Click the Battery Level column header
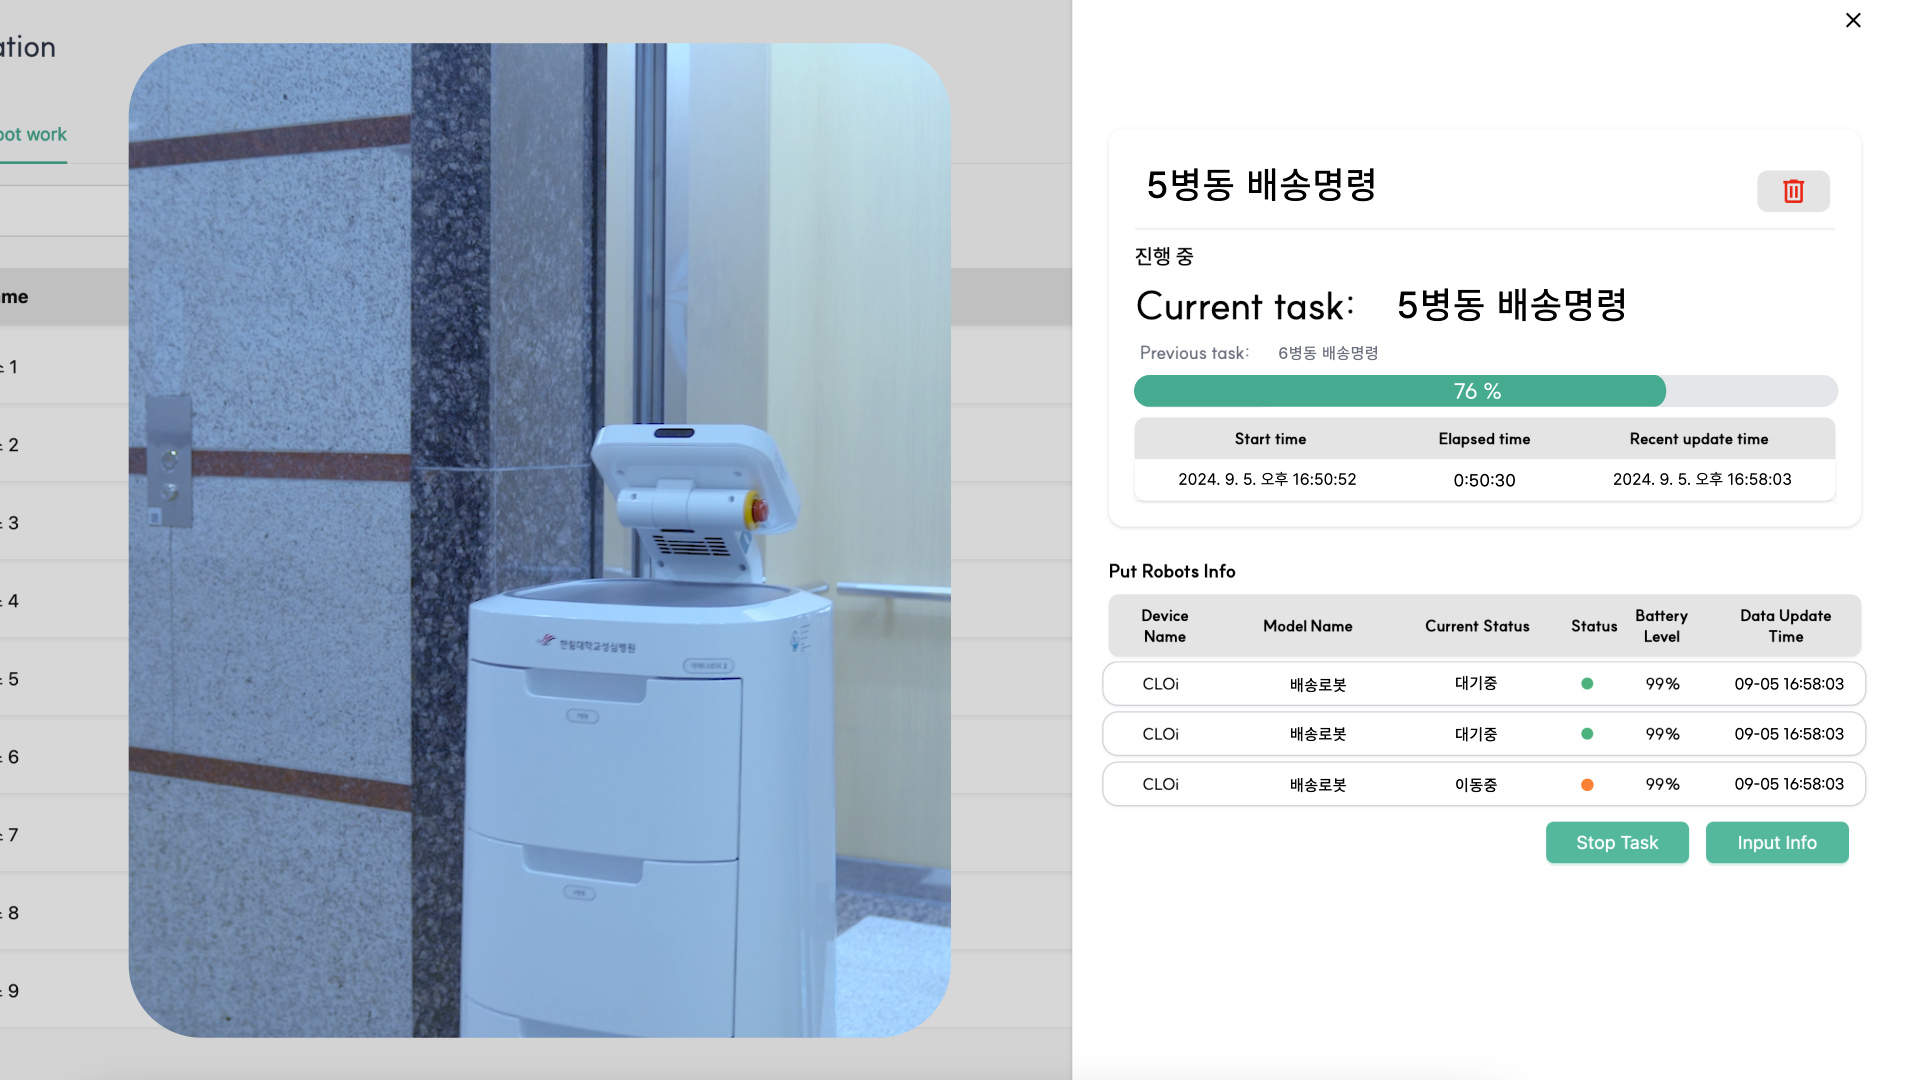 pyautogui.click(x=1661, y=626)
